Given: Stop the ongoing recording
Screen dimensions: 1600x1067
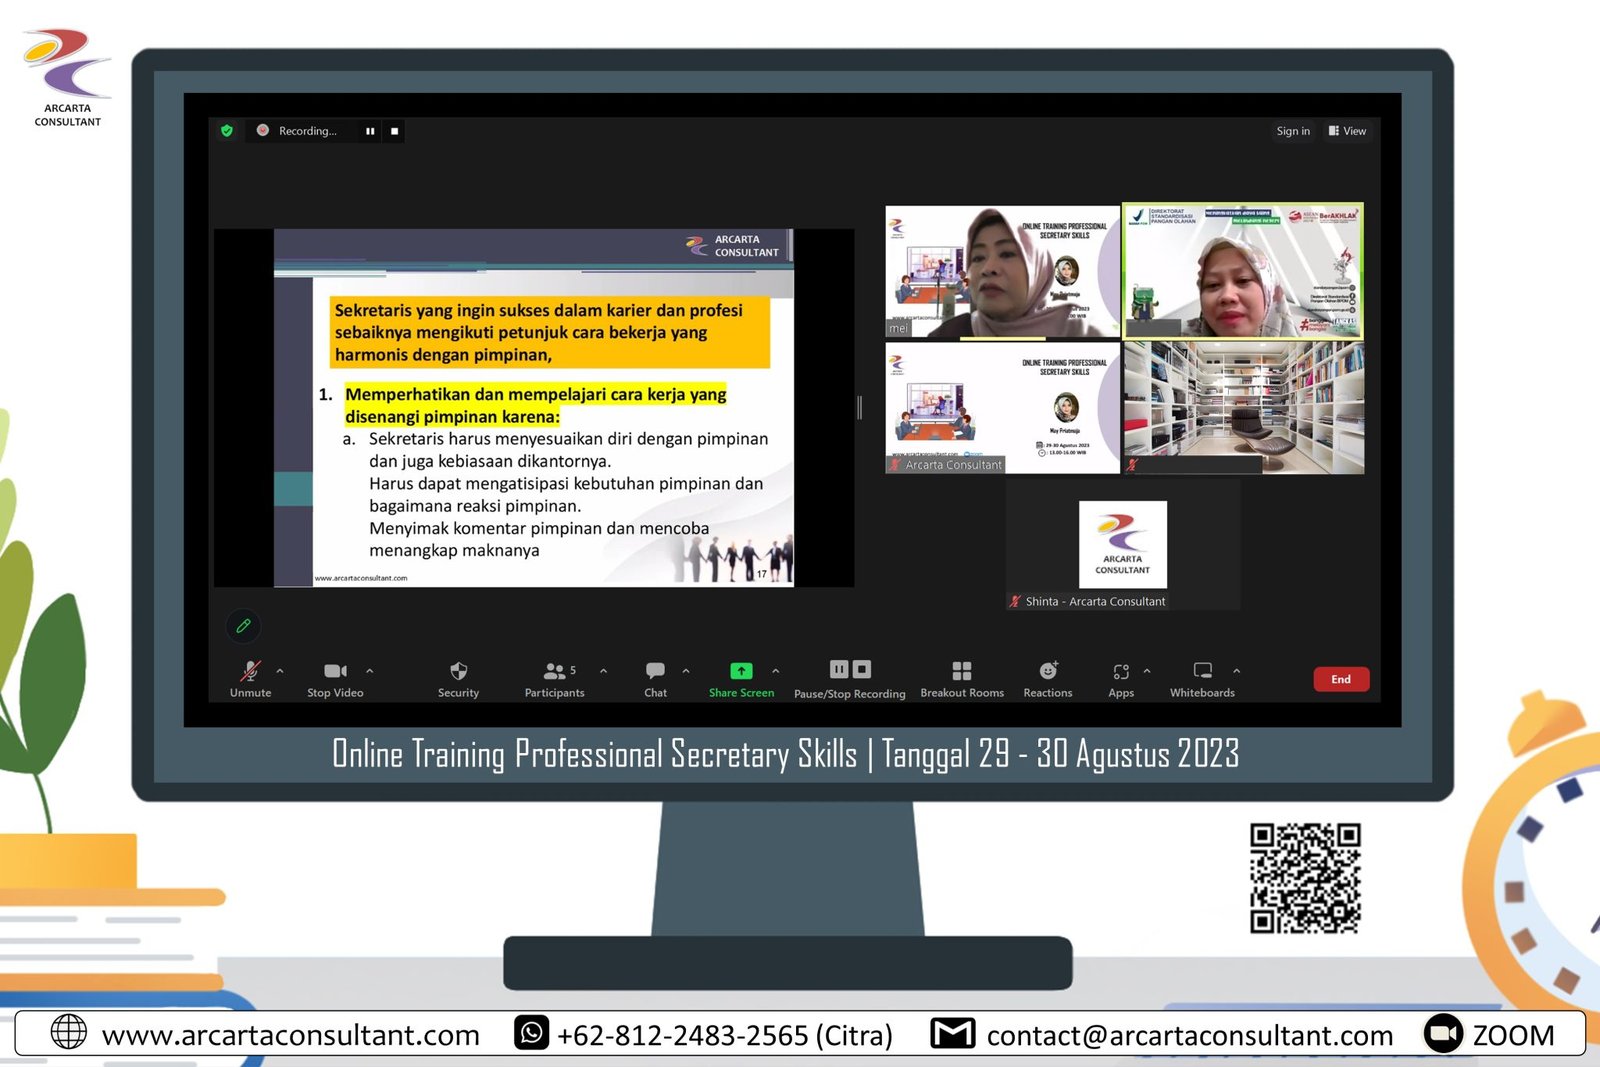Looking at the screenshot, I should [x=862, y=668].
